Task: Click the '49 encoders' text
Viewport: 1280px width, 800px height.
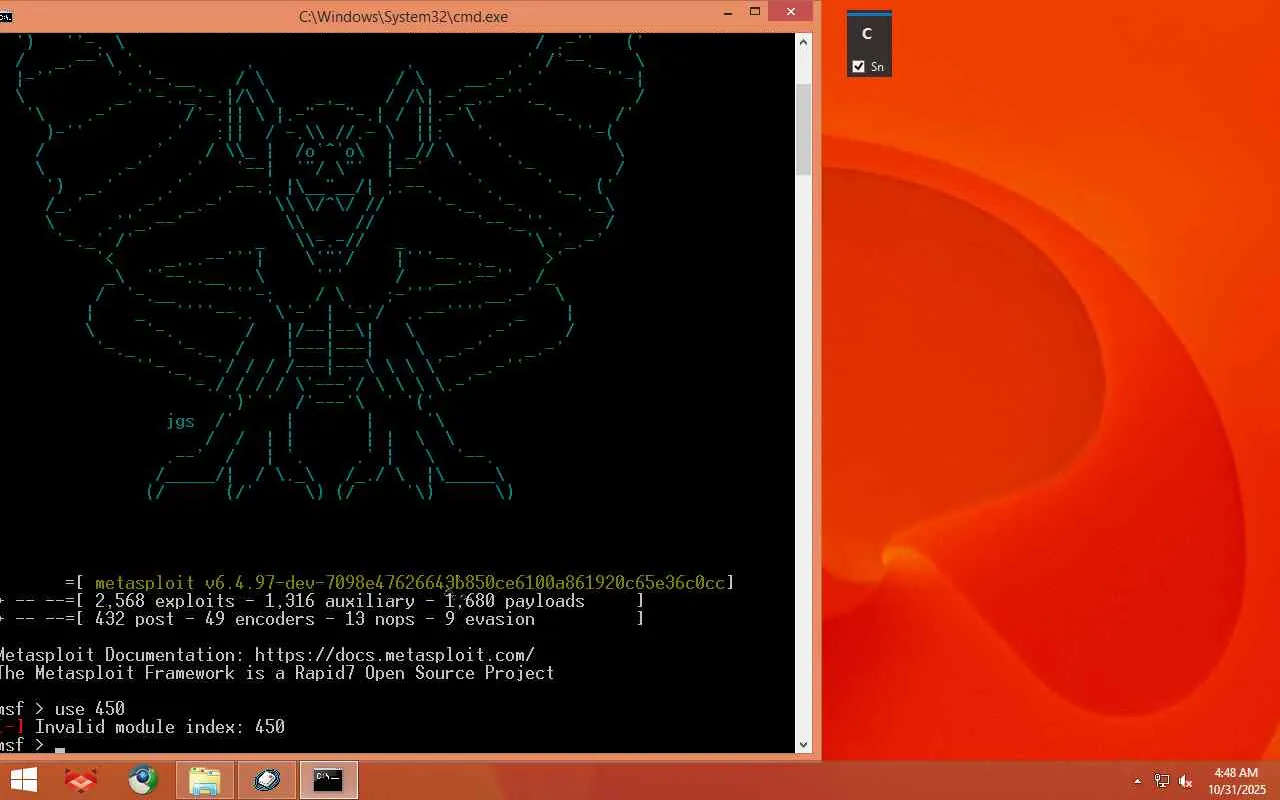Action: [260, 619]
